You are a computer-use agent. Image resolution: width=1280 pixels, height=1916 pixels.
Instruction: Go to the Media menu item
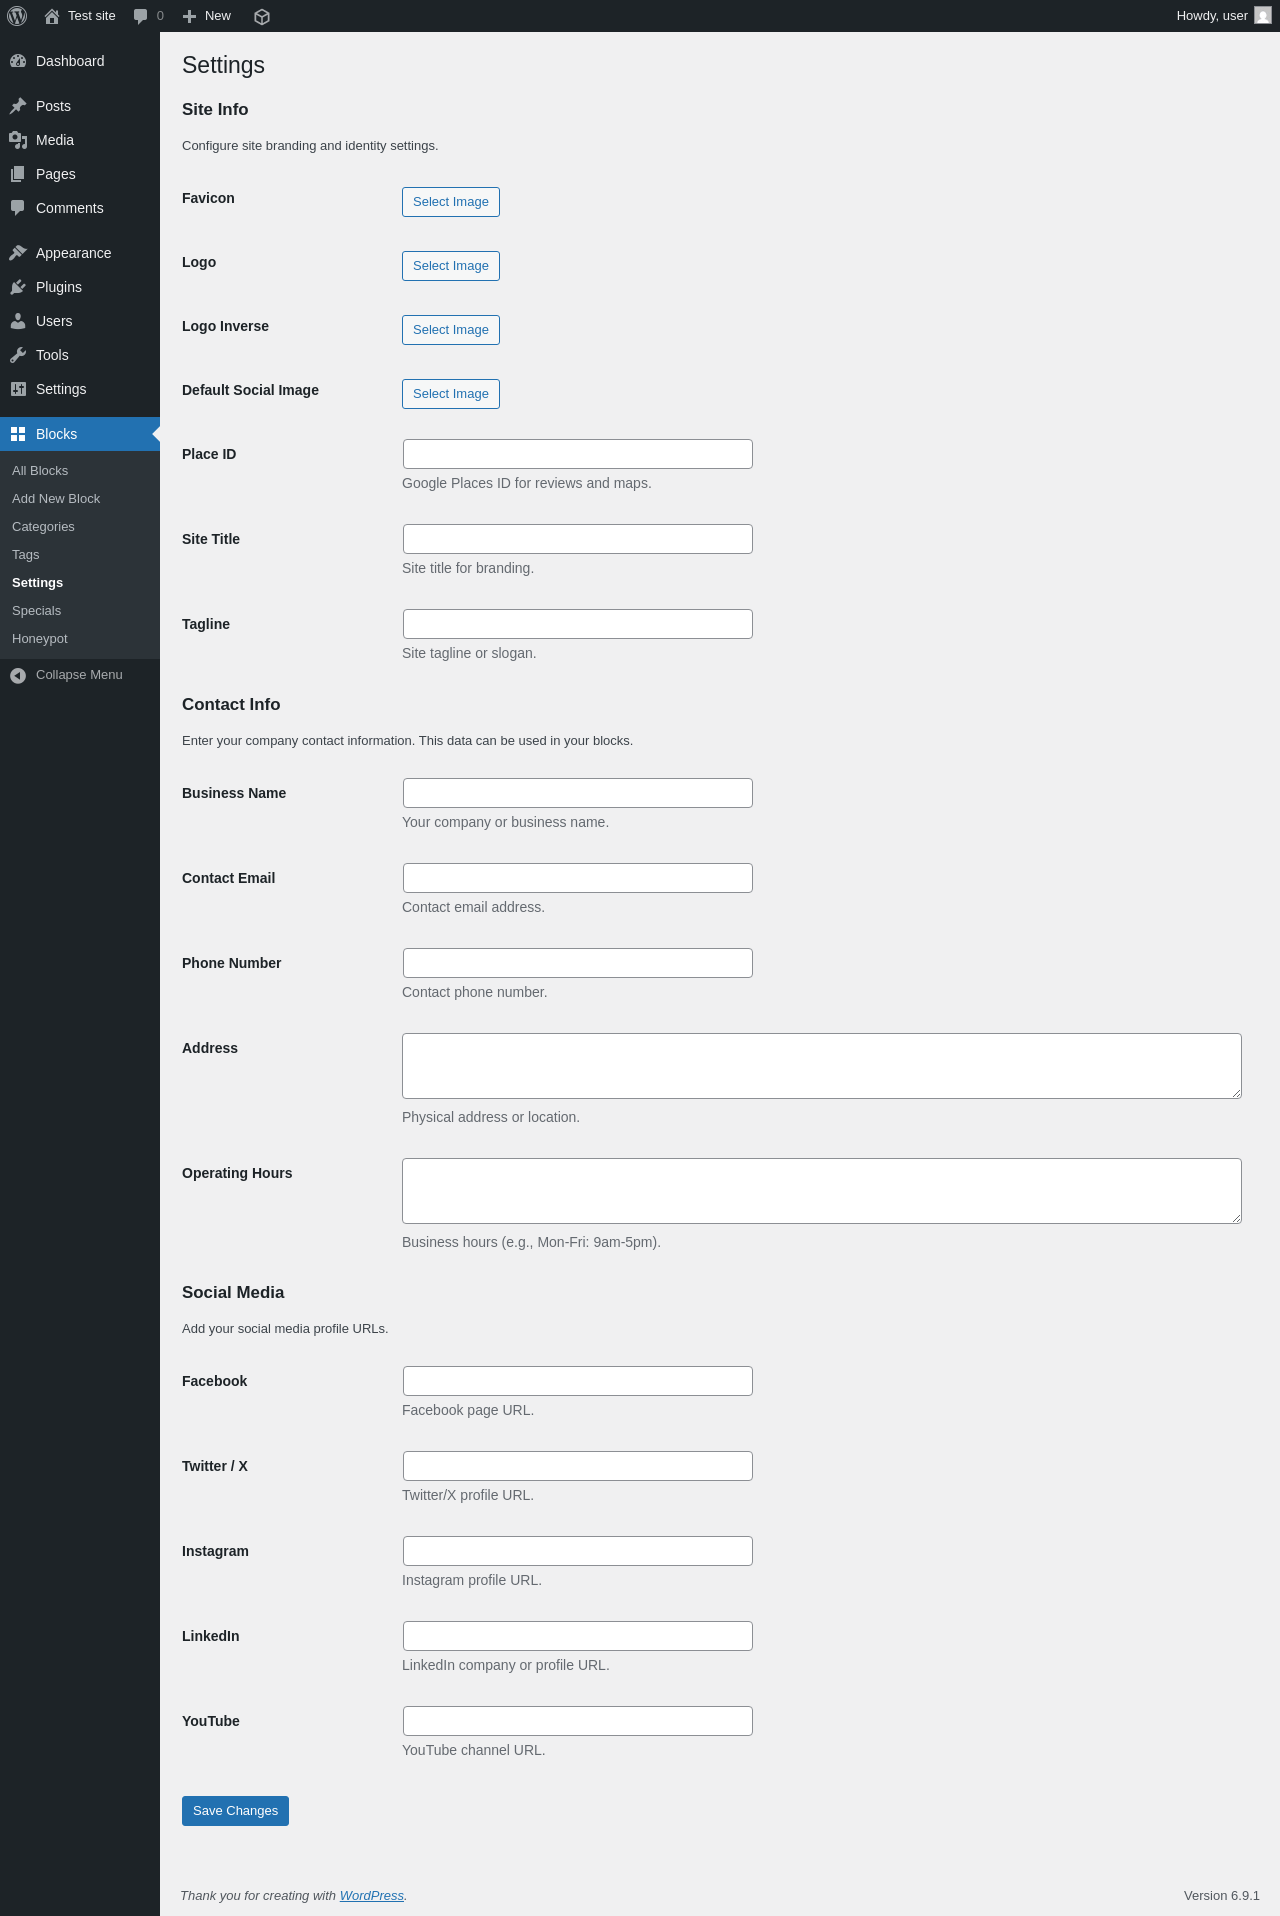(80, 140)
